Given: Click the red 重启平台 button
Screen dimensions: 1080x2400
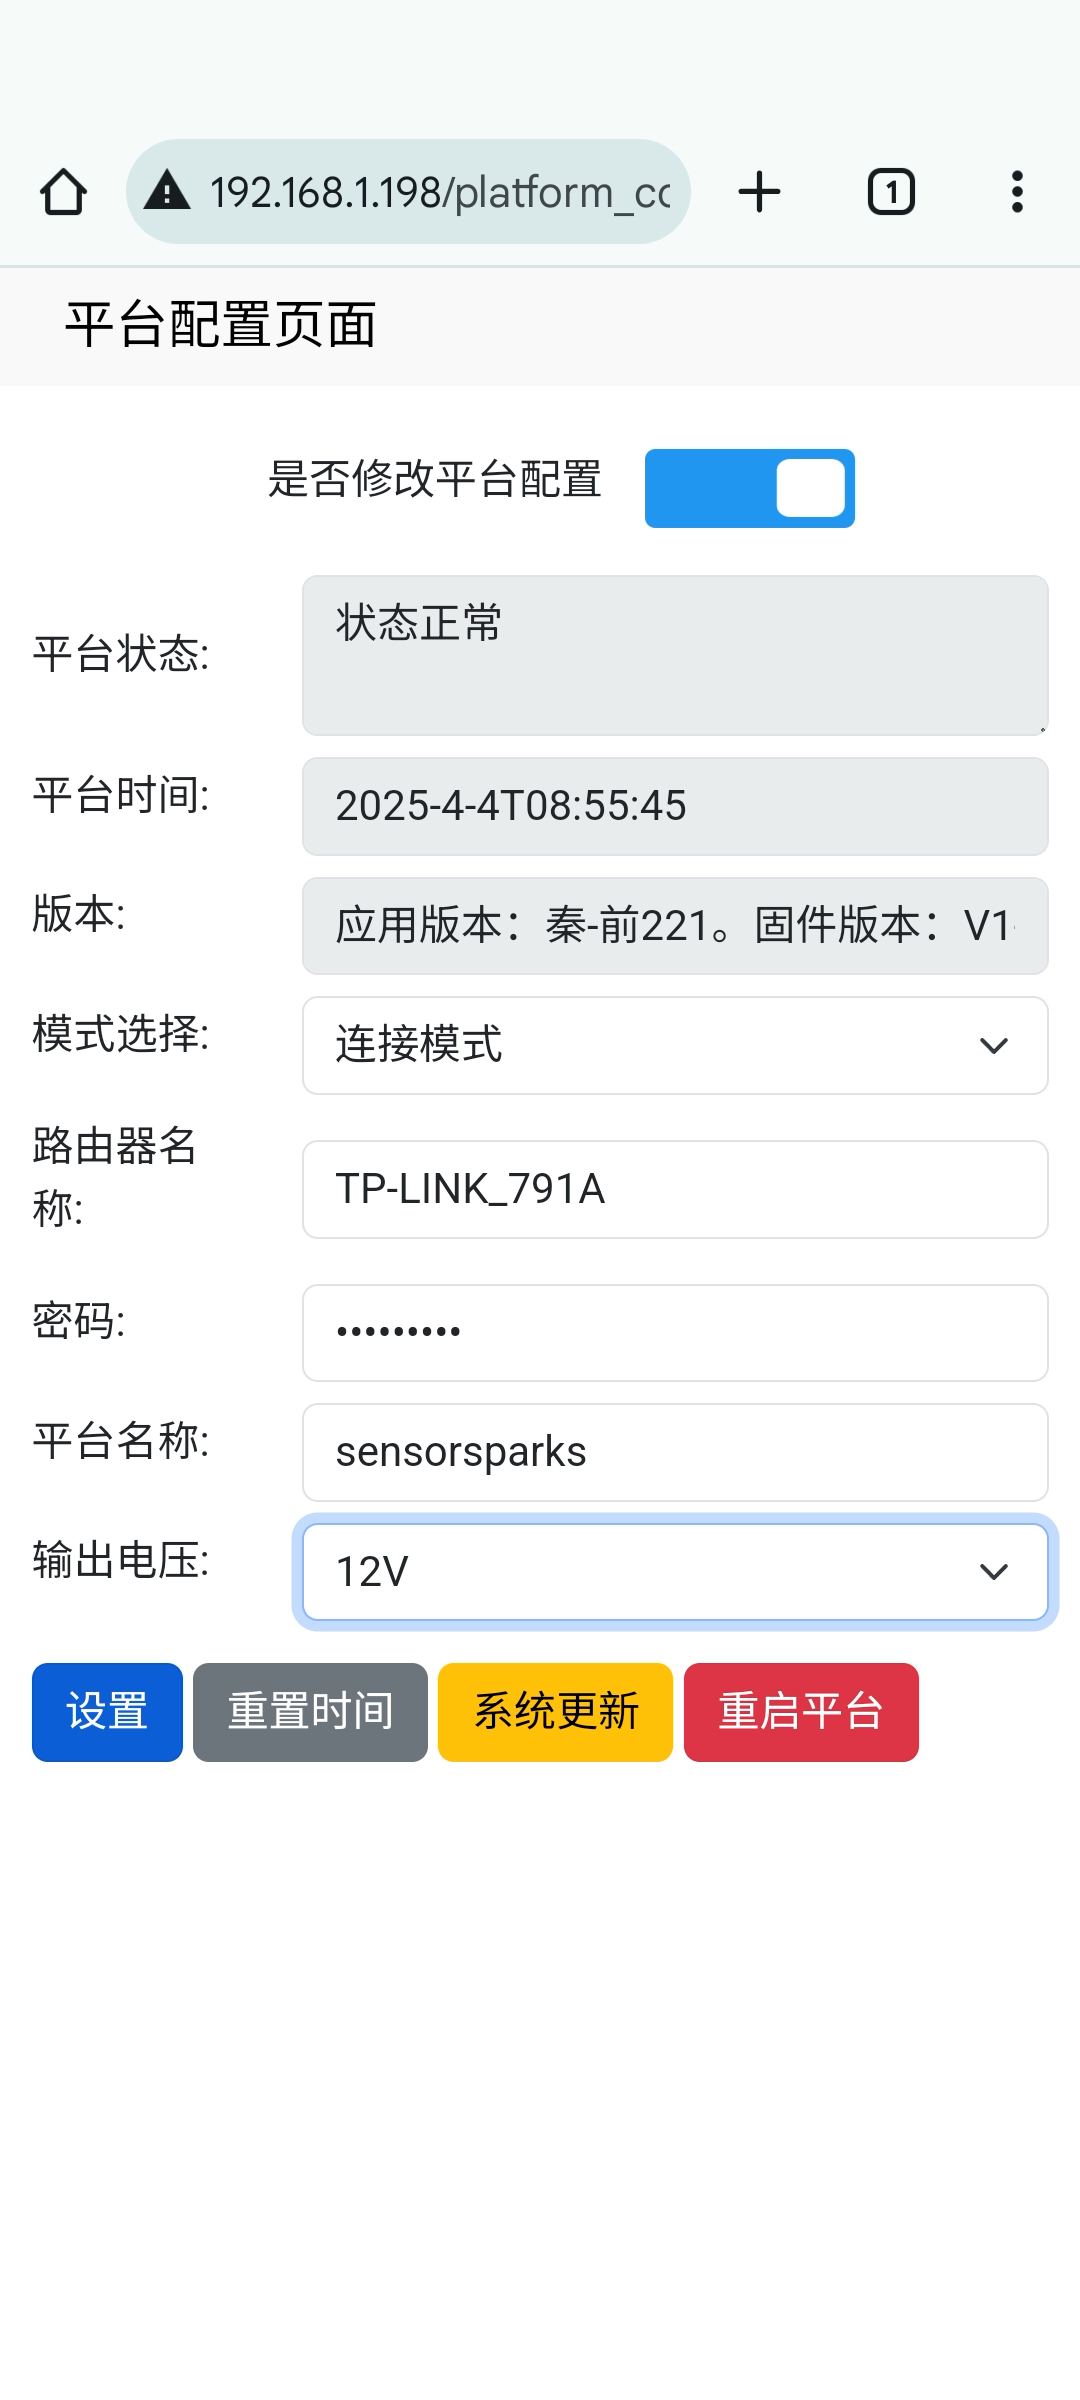Looking at the screenshot, I should 801,1712.
